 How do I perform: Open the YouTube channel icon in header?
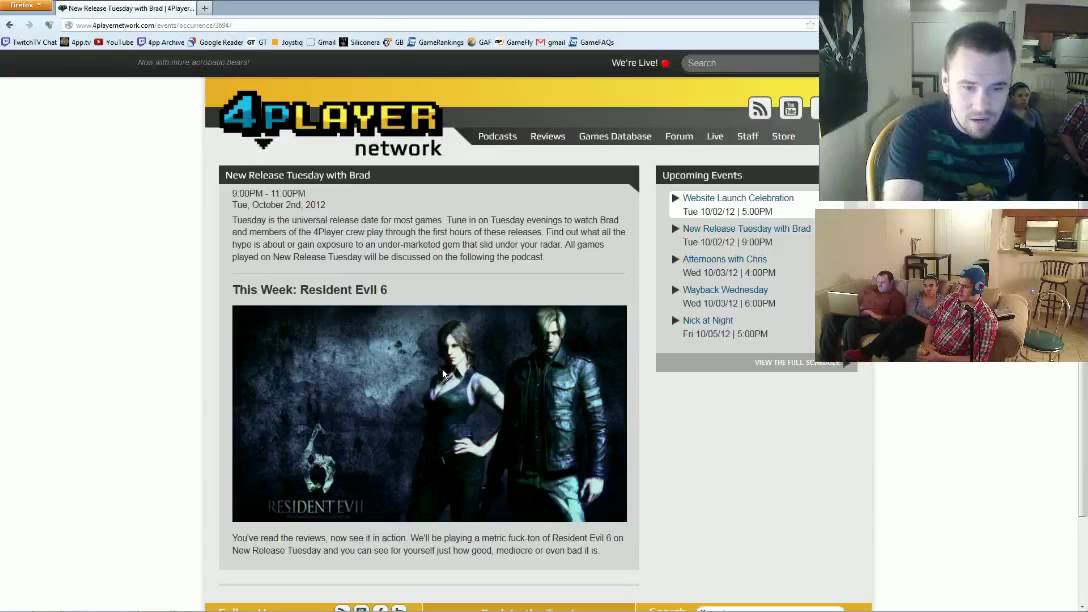[x=790, y=108]
